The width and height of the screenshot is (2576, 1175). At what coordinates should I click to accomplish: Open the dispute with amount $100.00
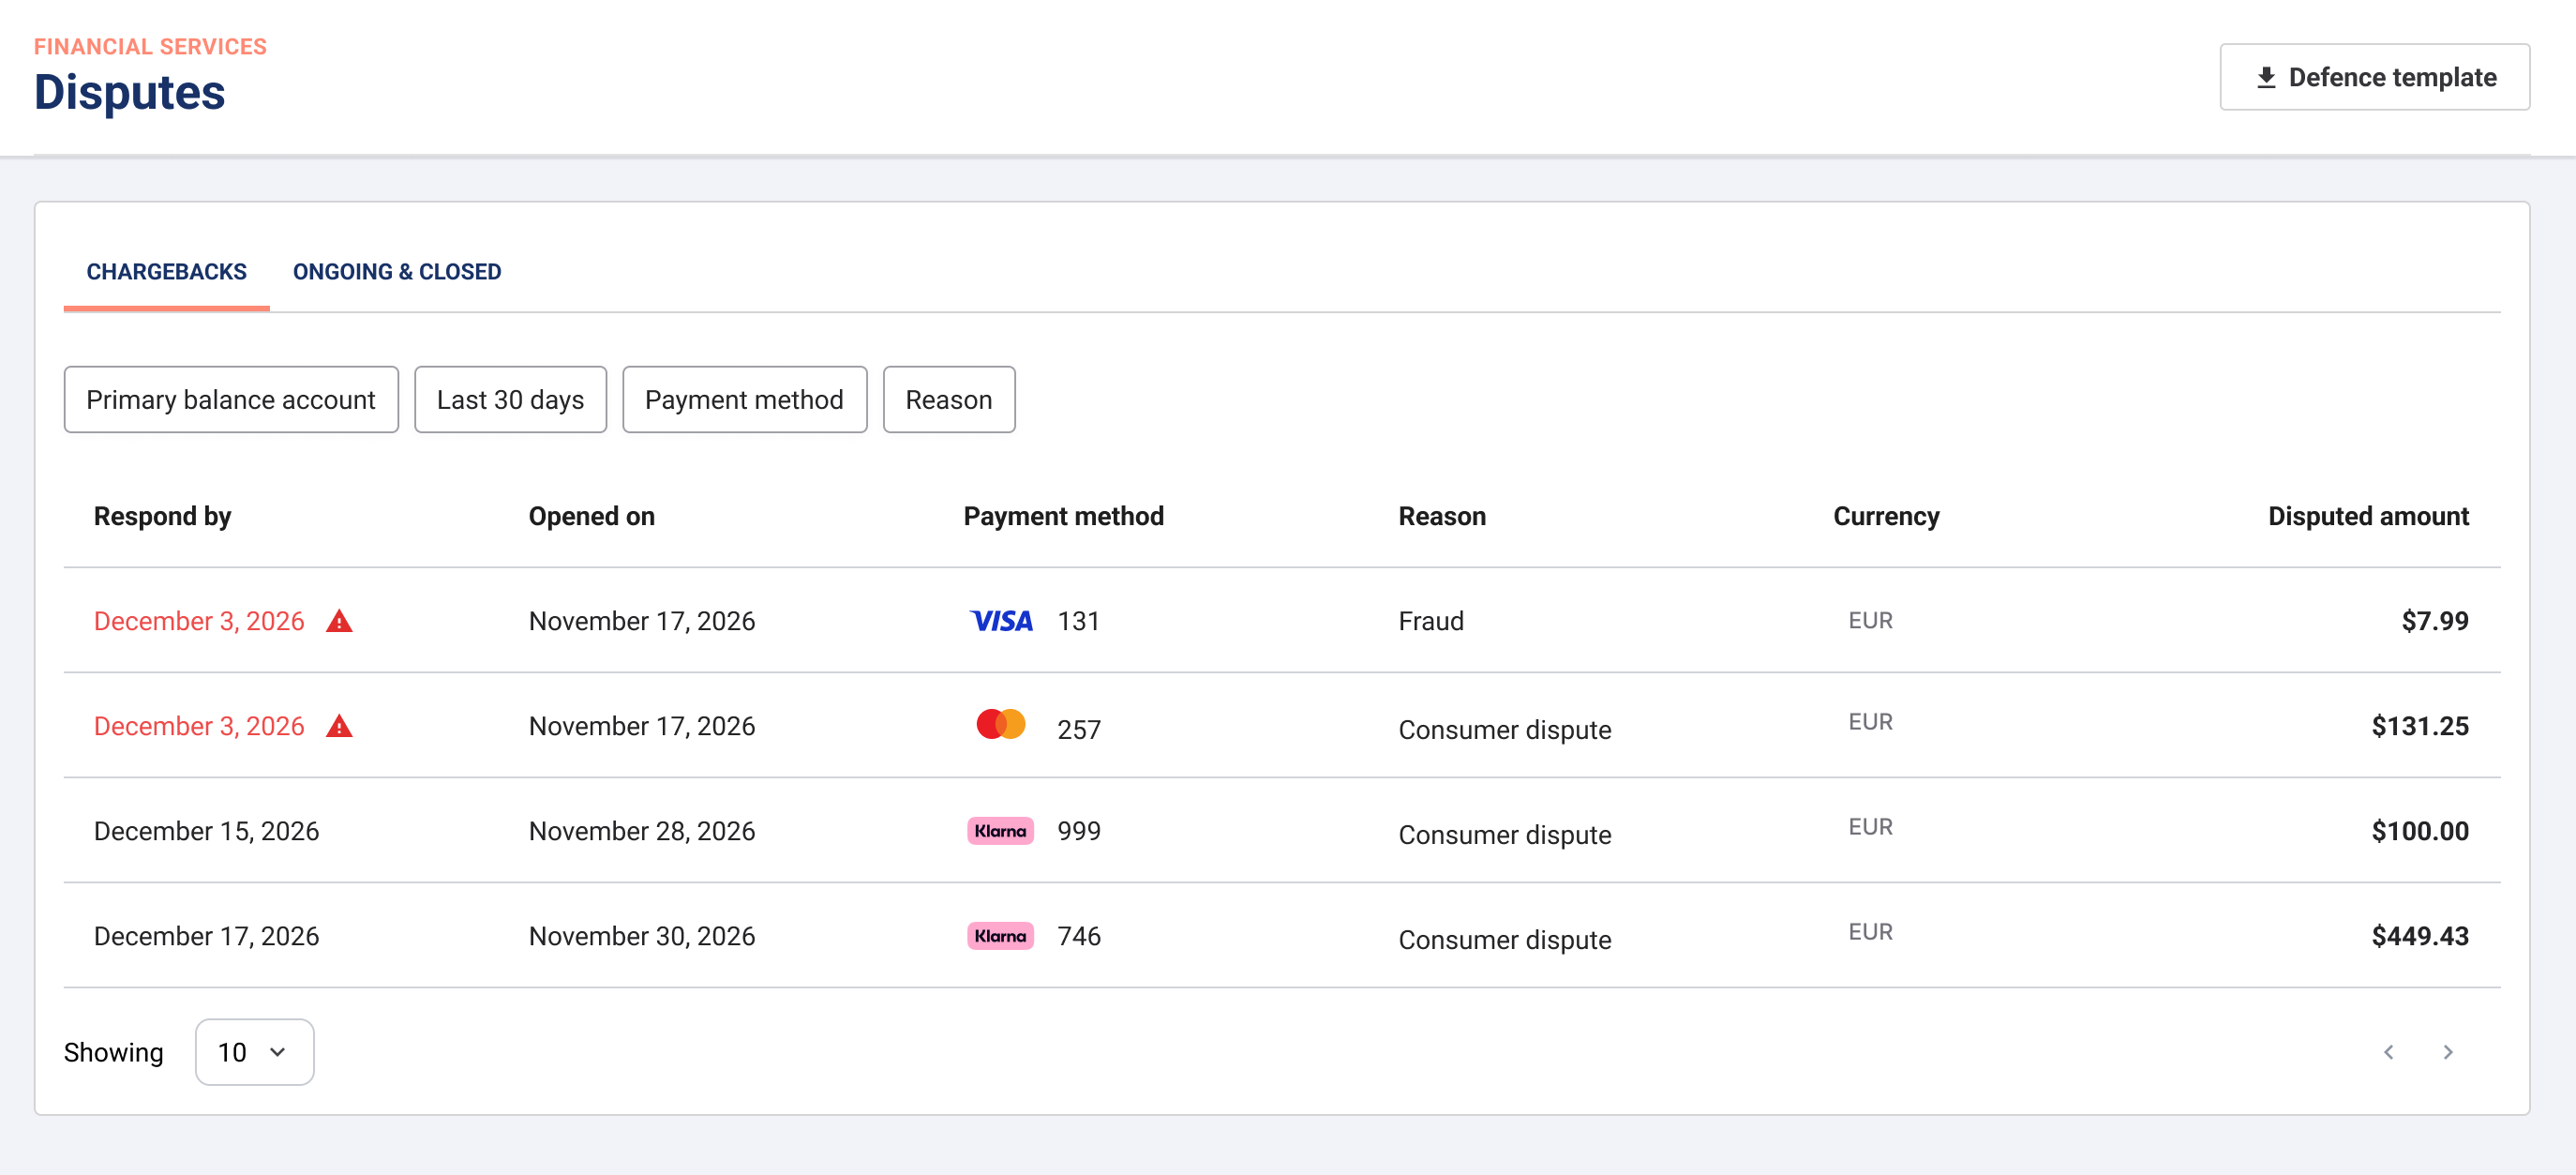1282,831
